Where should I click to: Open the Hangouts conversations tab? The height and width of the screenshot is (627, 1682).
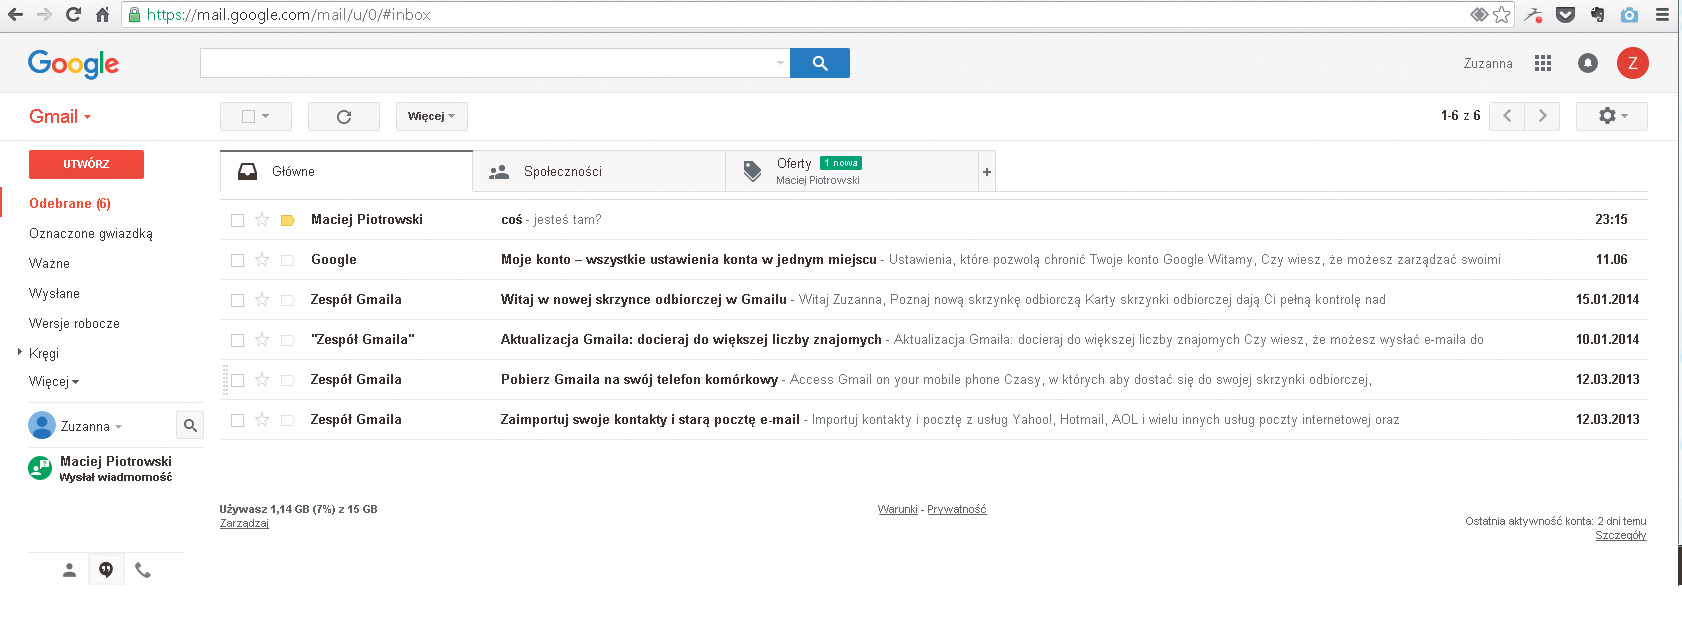(x=106, y=570)
